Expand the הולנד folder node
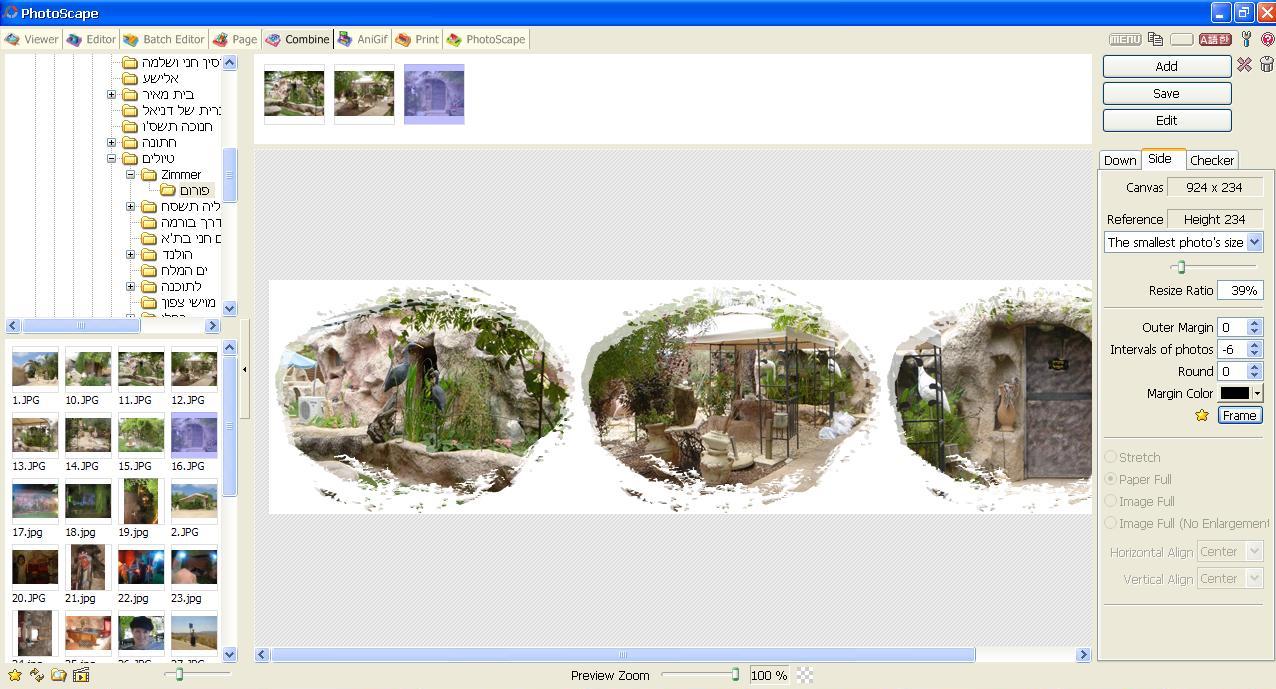Image resolution: width=1276 pixels, height=689 pixels. pyautogui.click(x=131, y=254)
